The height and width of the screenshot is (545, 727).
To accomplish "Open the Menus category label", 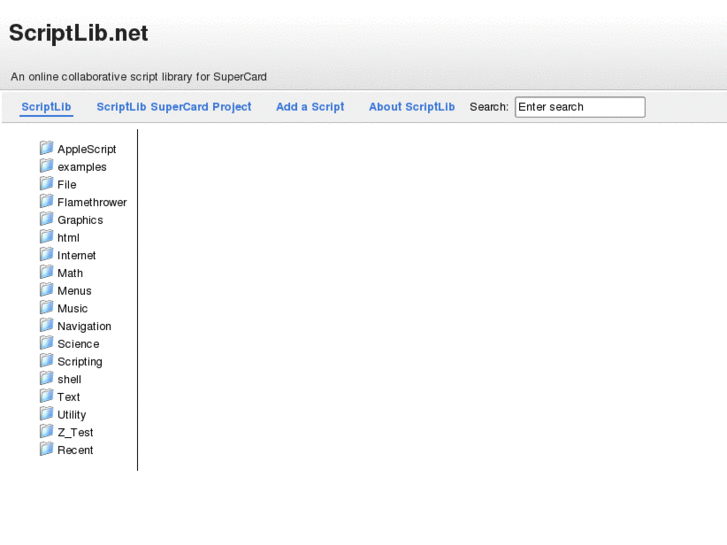I will 74,291.
